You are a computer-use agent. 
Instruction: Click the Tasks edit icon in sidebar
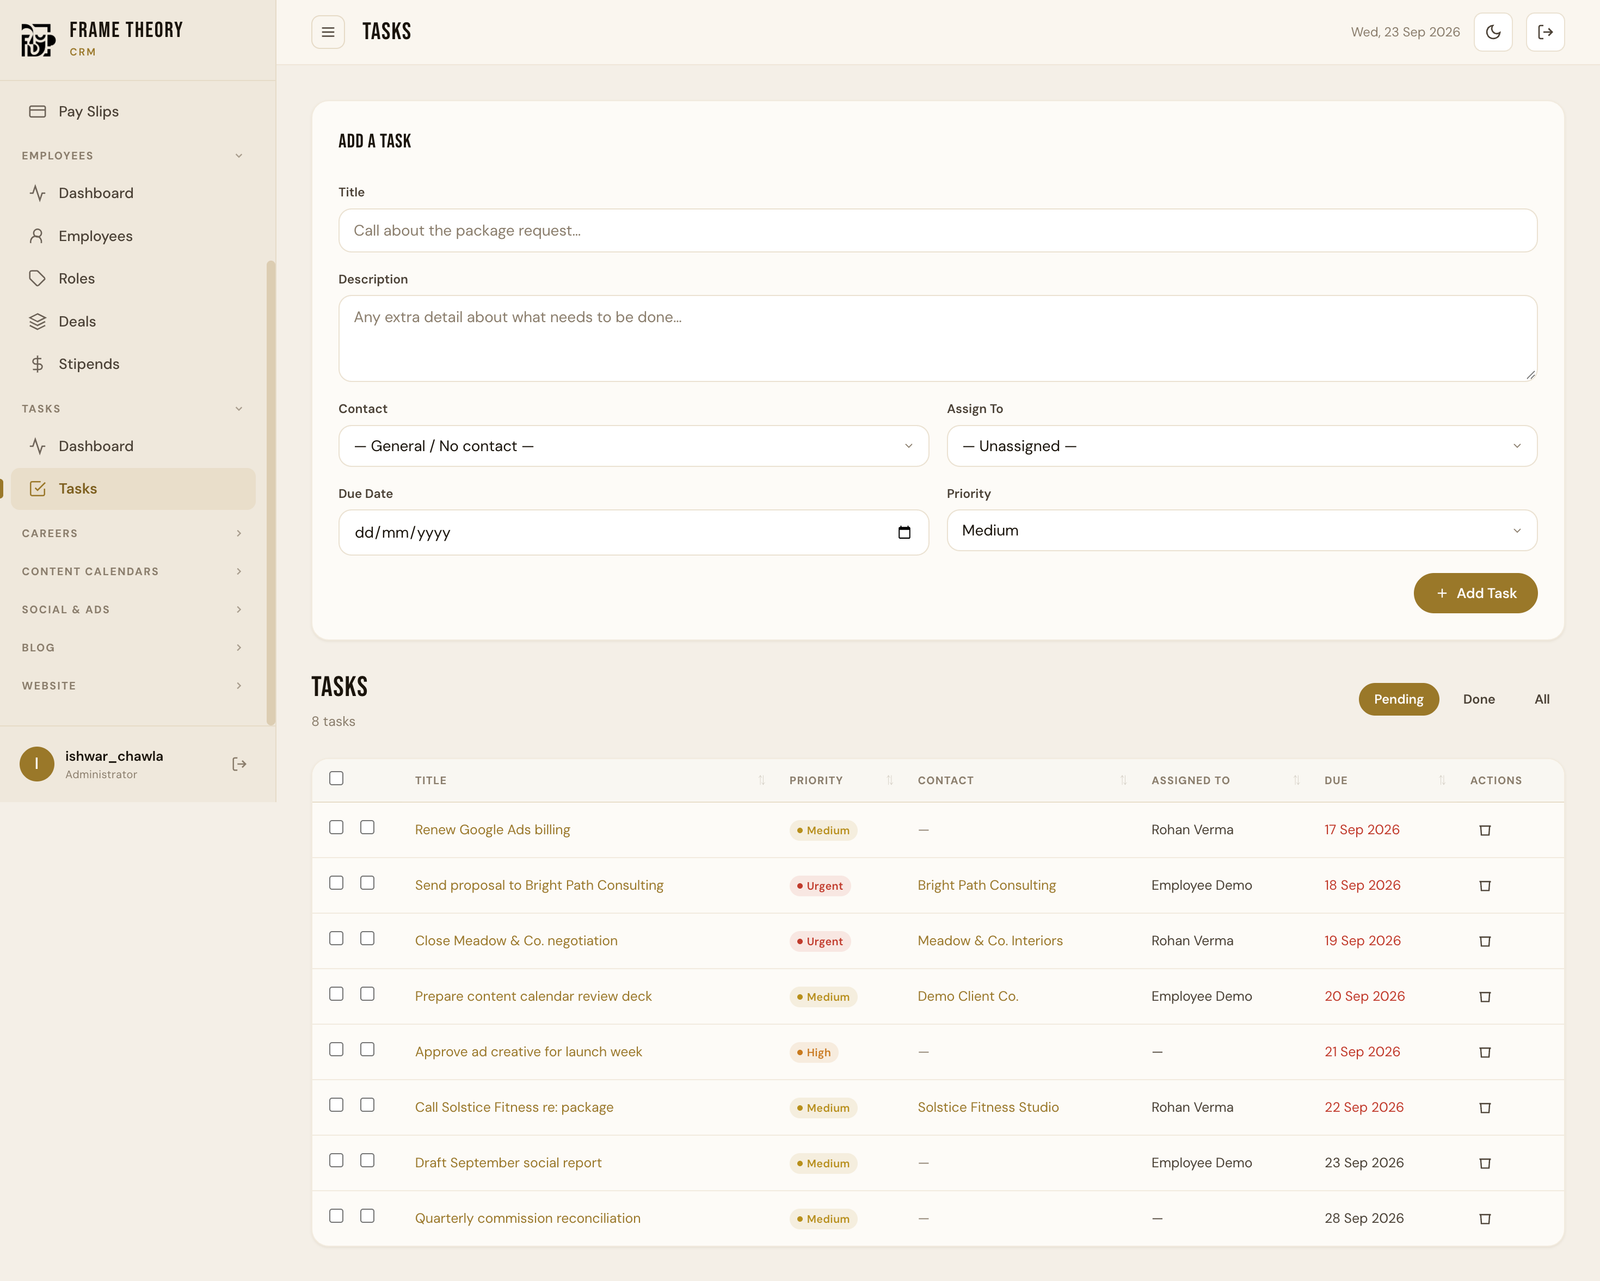[37, 488]
